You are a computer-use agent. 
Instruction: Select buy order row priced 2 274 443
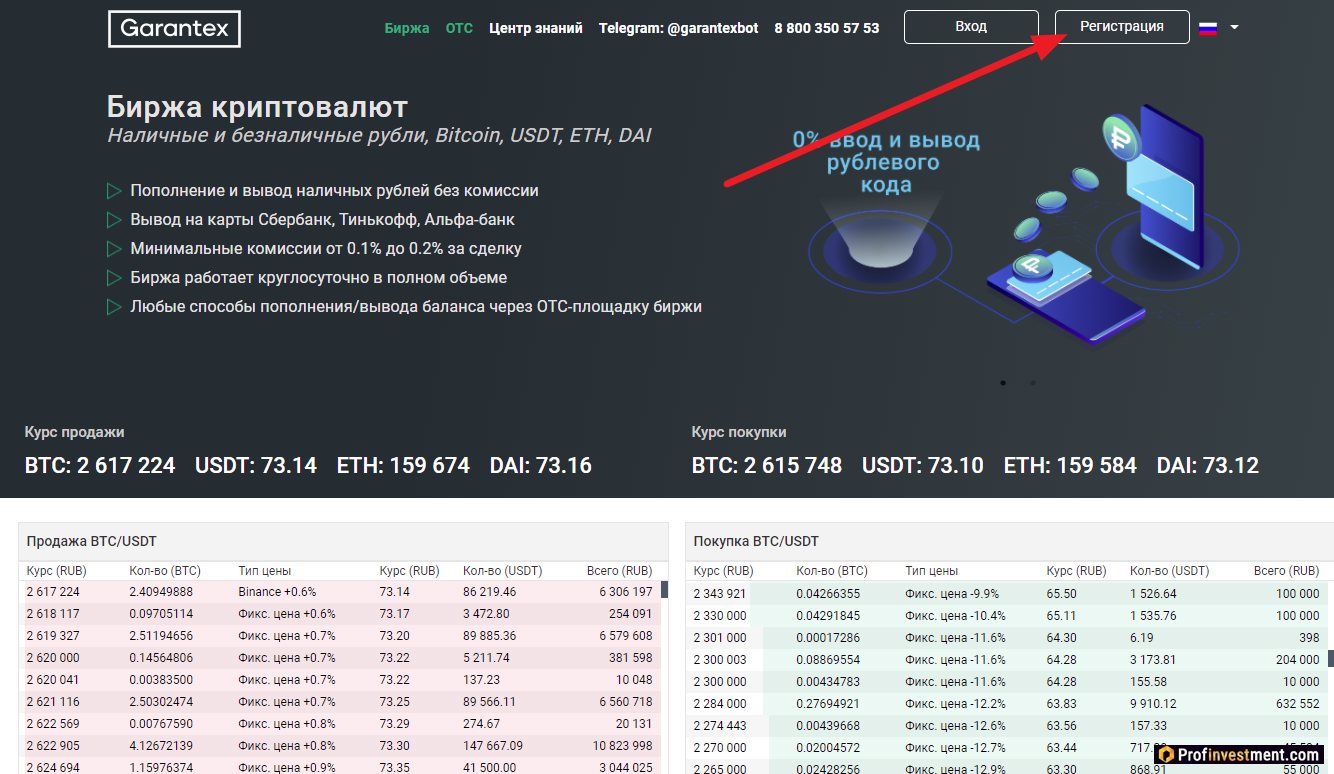(x=1006, y=726)
